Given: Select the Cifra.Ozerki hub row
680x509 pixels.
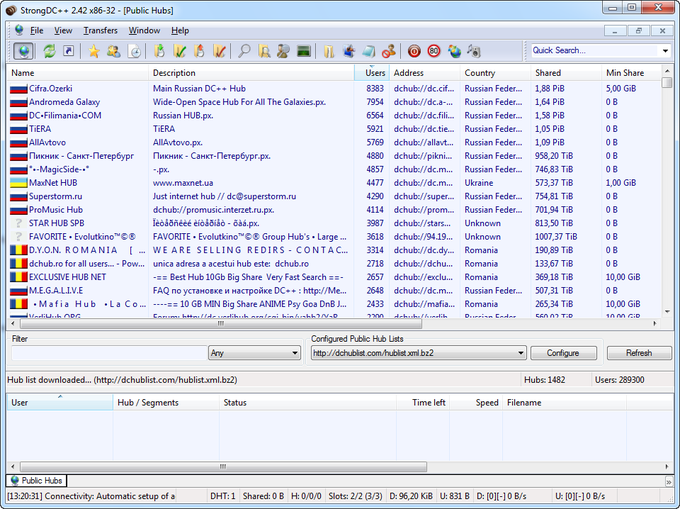Looking at the screenshot, I should click(x=334, y=88).
